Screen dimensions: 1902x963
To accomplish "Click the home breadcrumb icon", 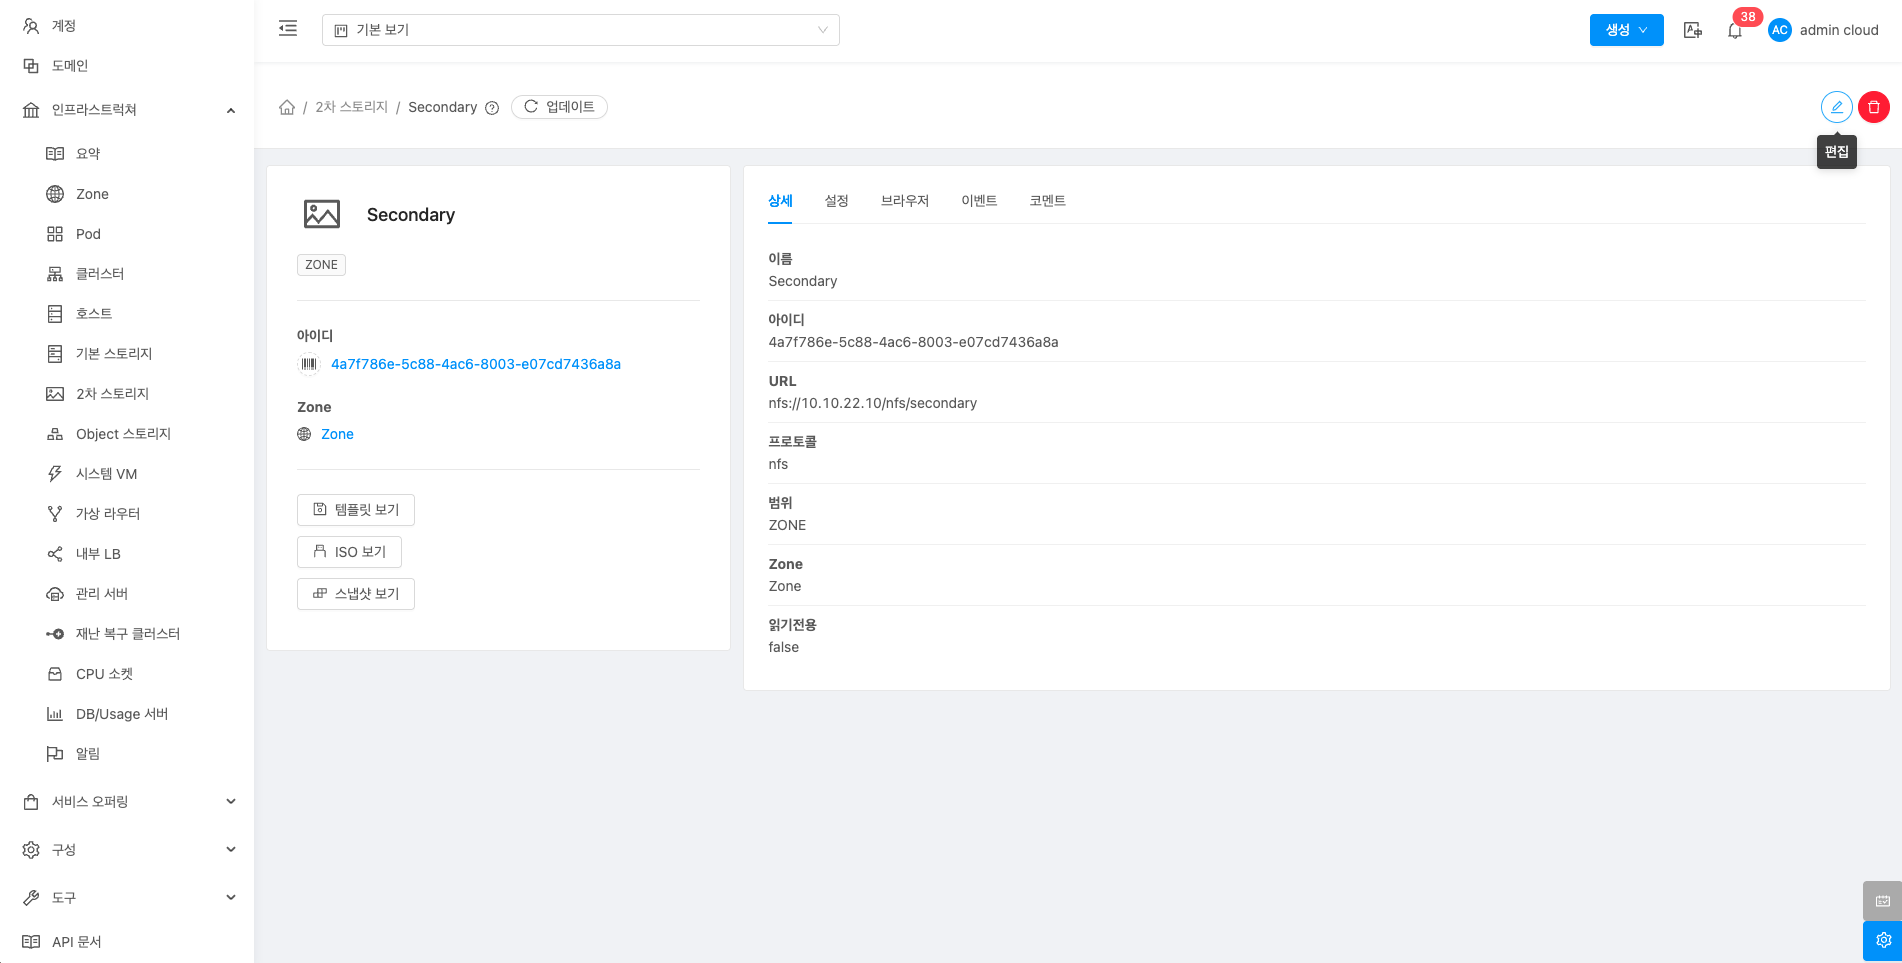I will tap(287, 107).
